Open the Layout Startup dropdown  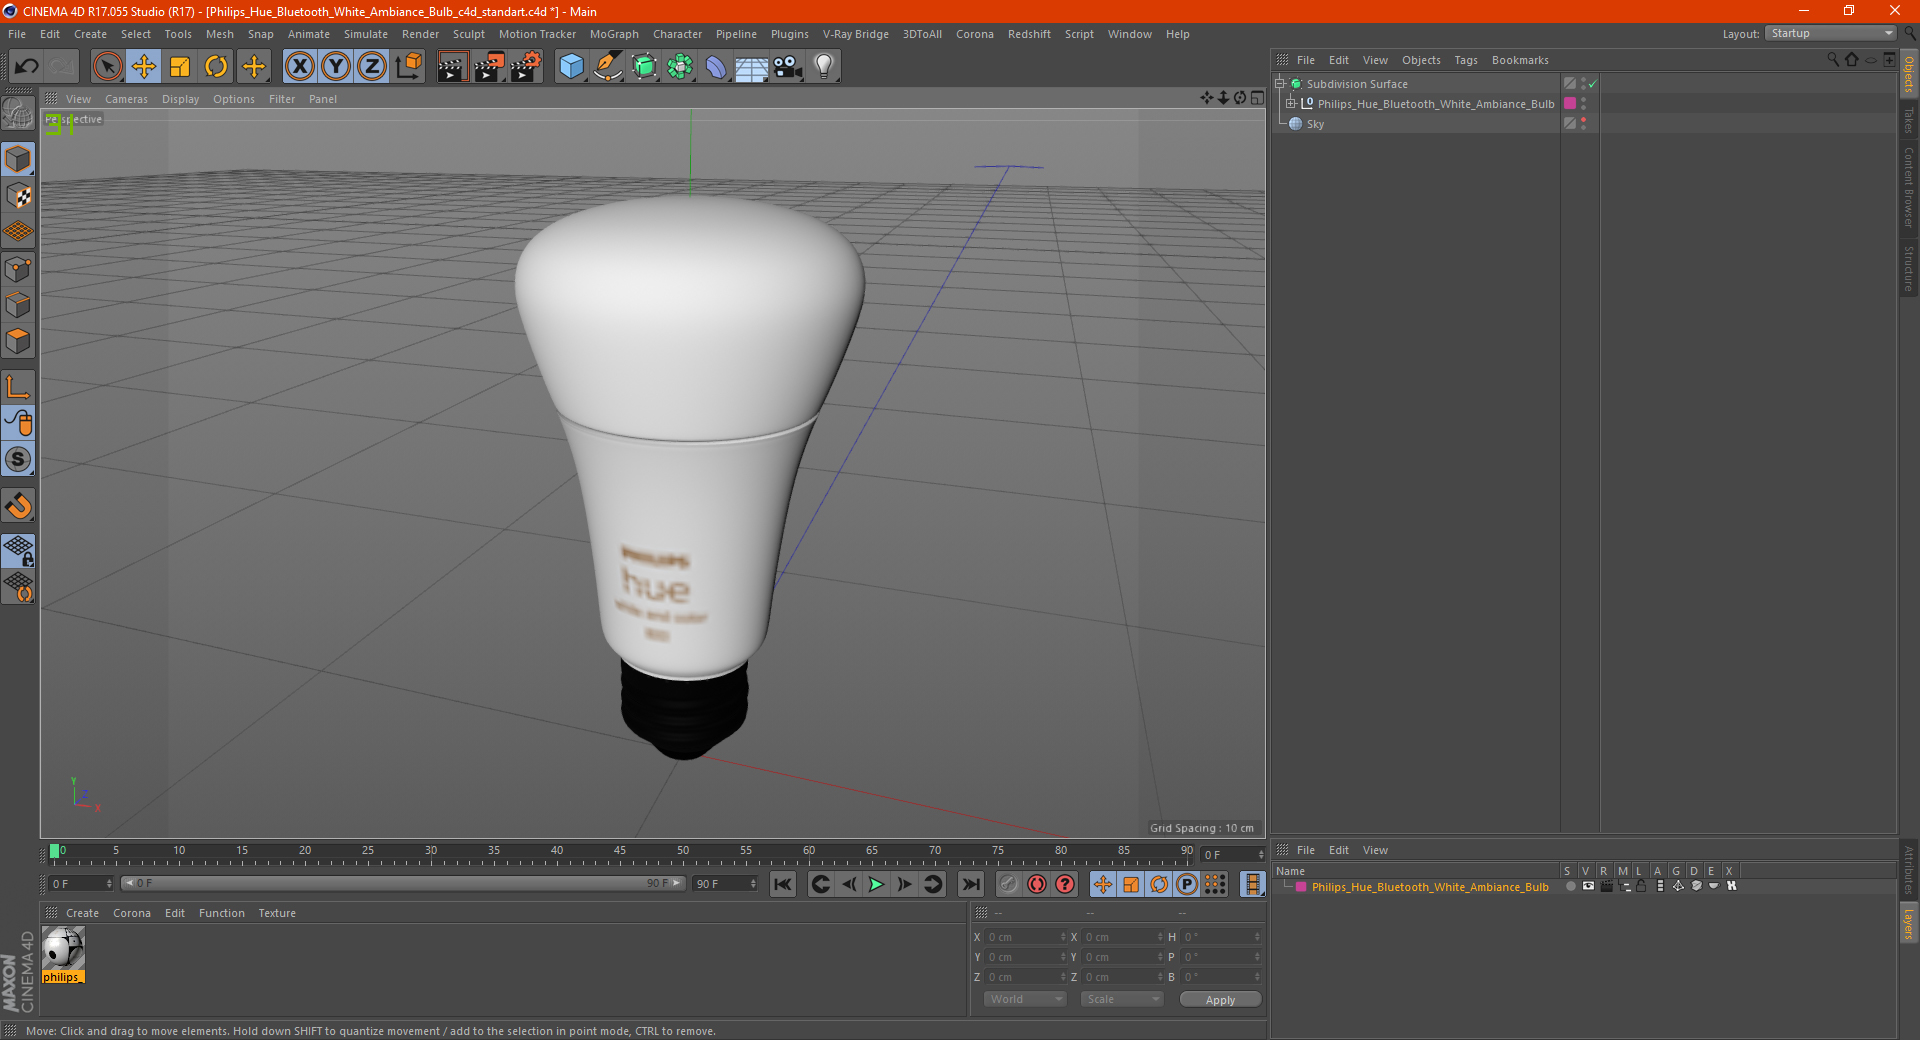(x=1831, y=33)
